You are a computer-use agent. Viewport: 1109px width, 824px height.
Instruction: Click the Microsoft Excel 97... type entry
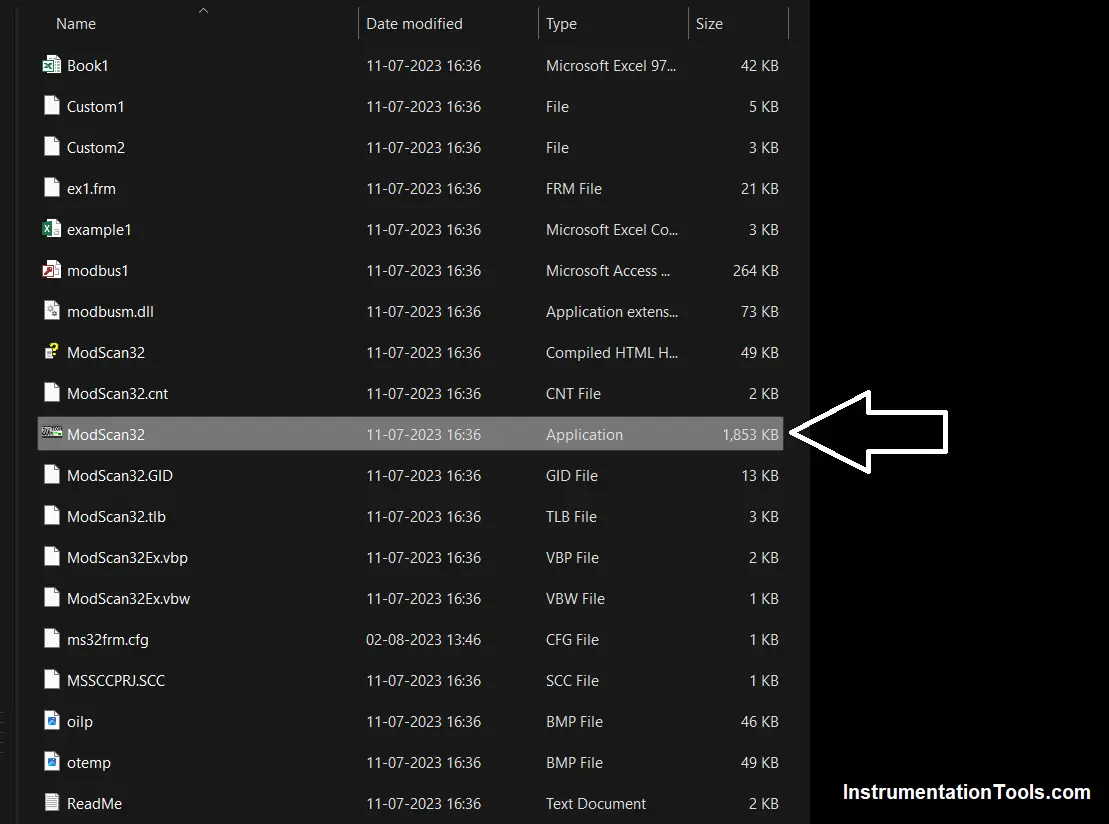click(611, 66)
